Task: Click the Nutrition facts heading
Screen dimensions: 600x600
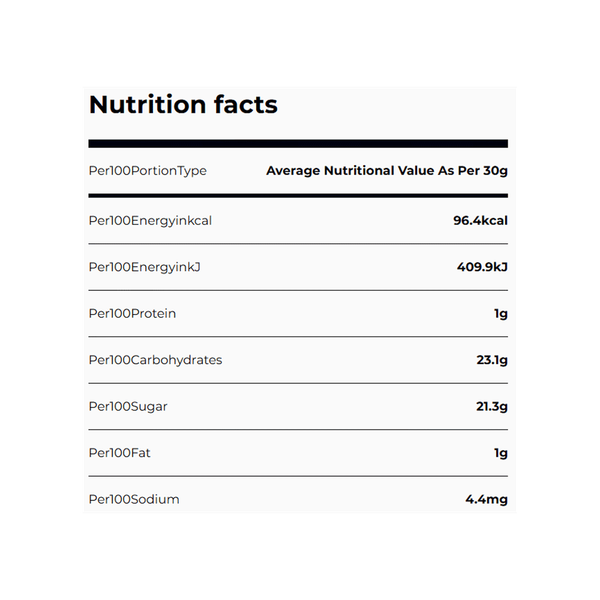Action: (183, 105)
